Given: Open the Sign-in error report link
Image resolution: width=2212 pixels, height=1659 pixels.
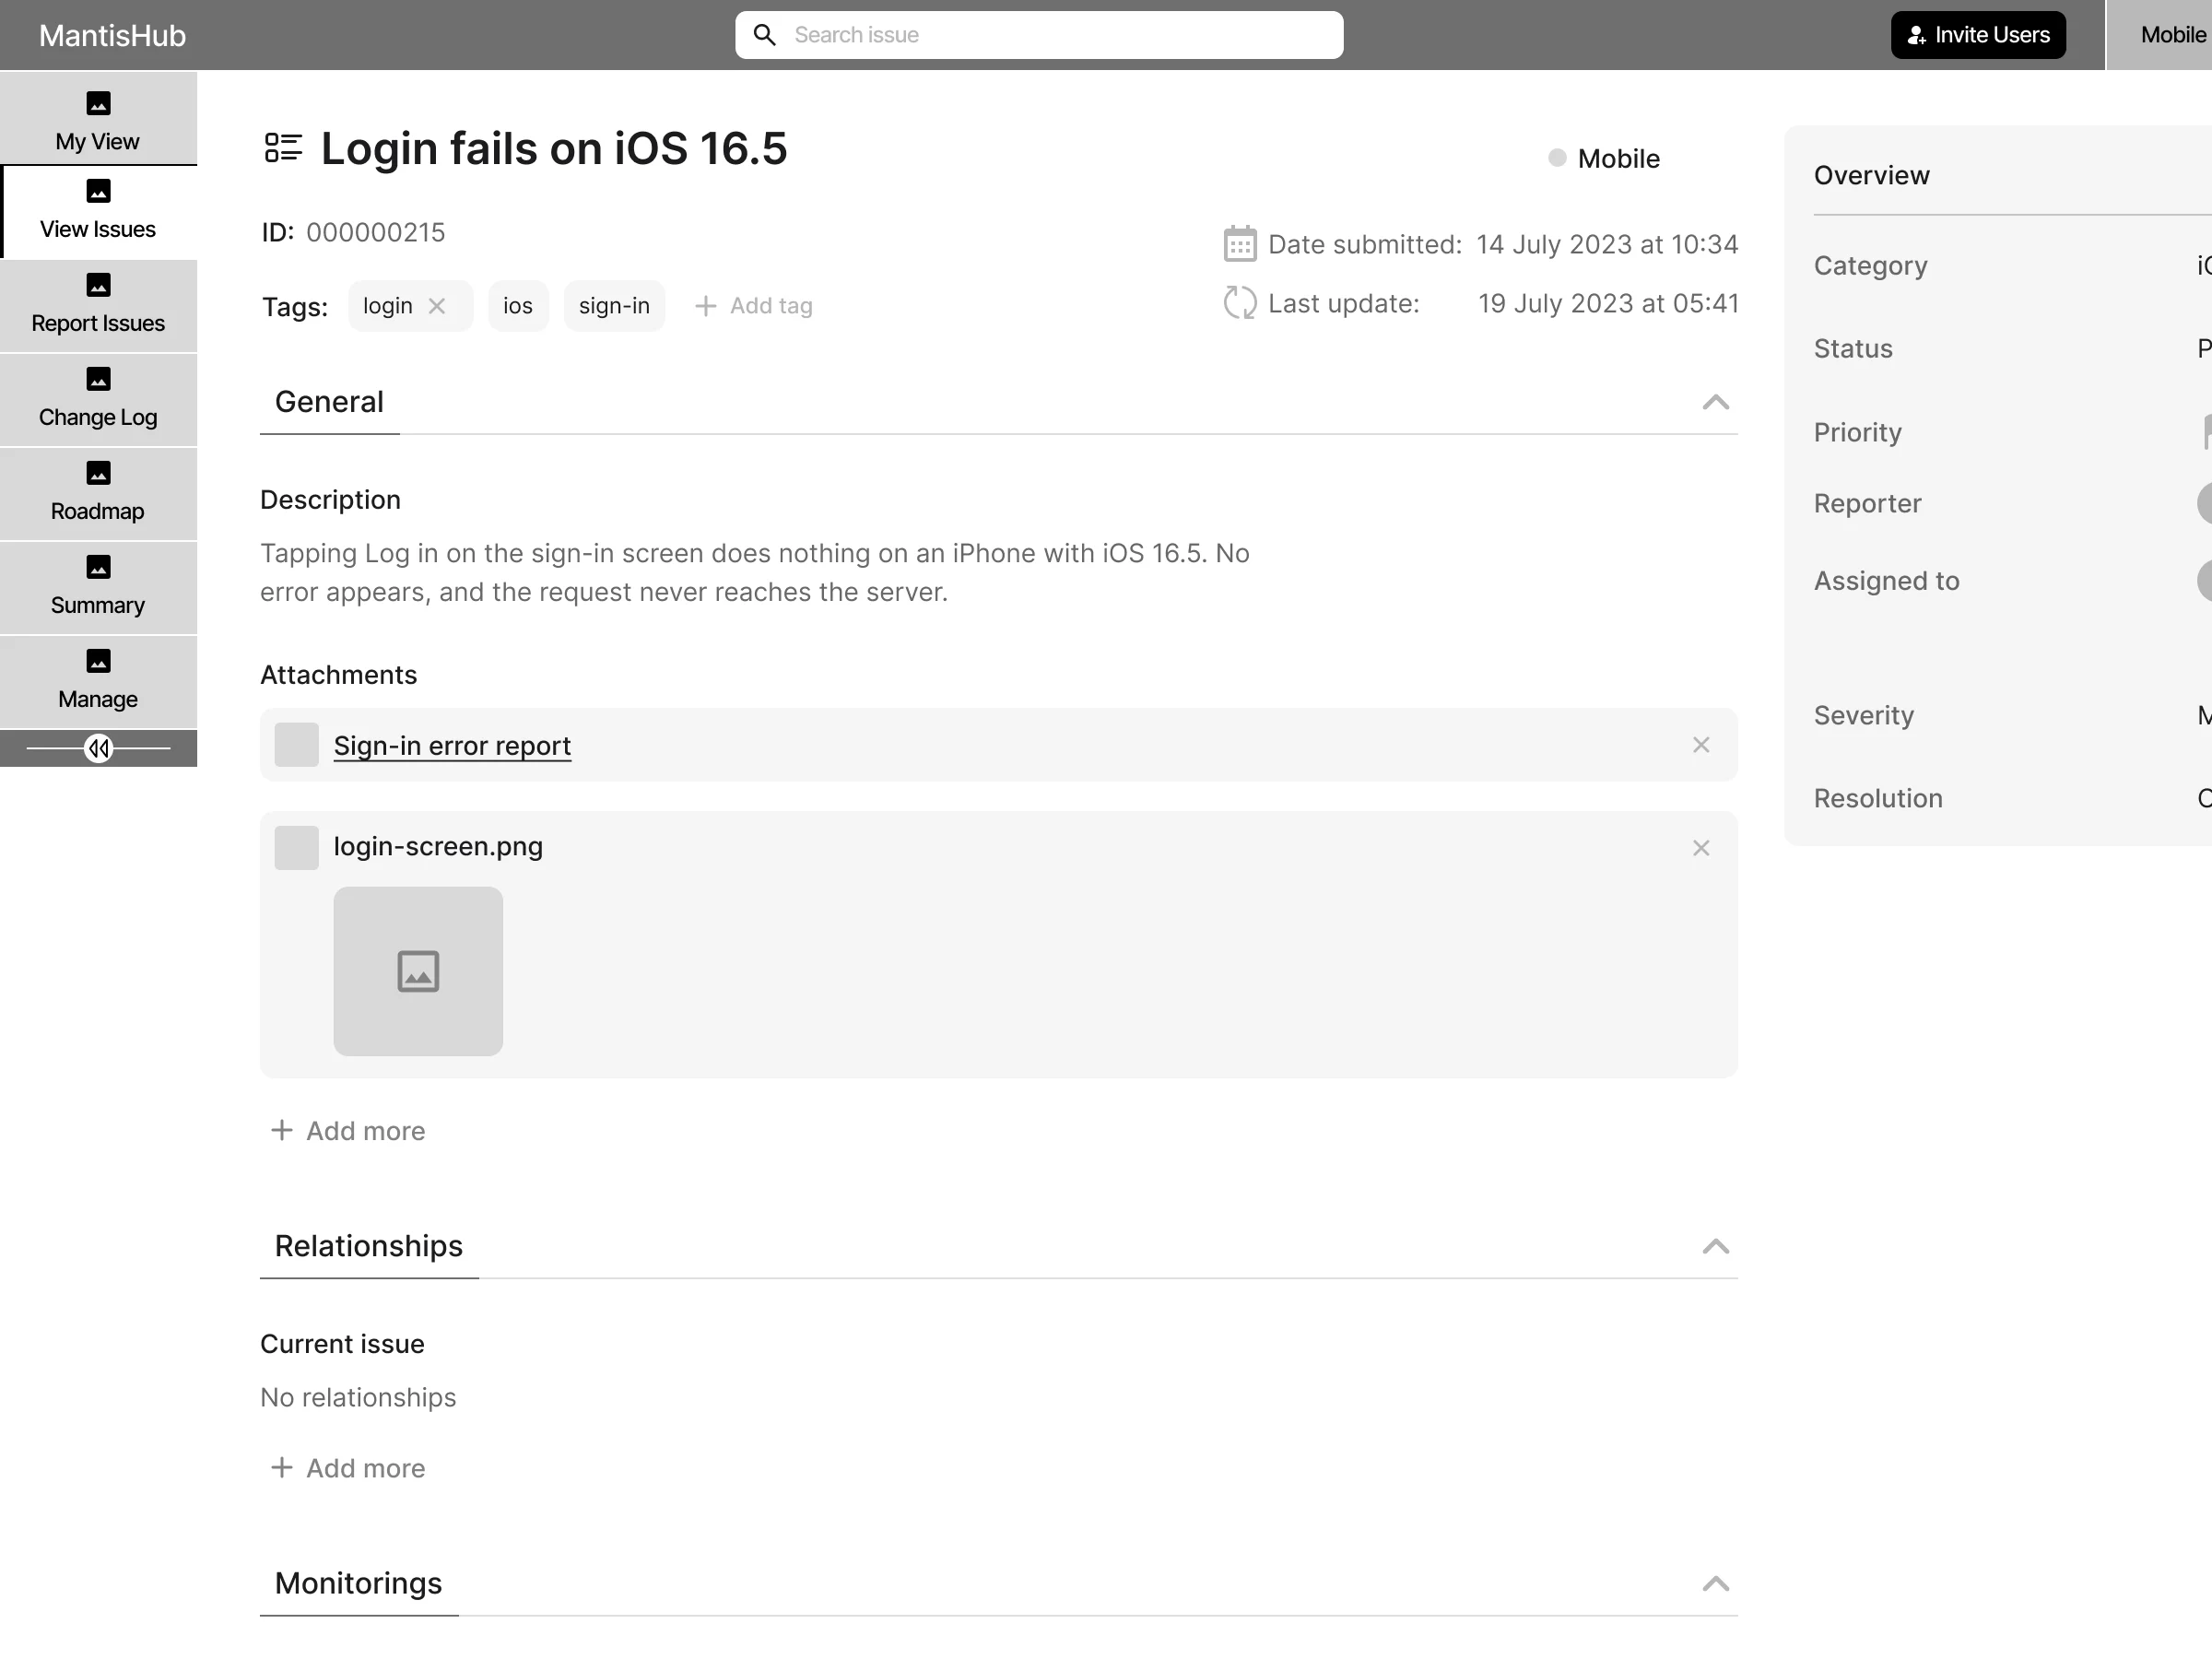Looking at the screenshot, I should (x=452, y=746).
